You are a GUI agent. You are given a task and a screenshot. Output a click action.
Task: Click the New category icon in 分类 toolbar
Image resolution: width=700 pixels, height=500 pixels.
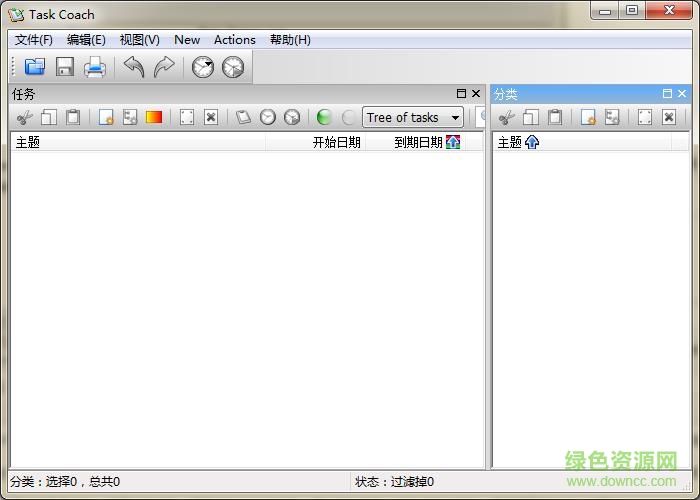[588, 117]
